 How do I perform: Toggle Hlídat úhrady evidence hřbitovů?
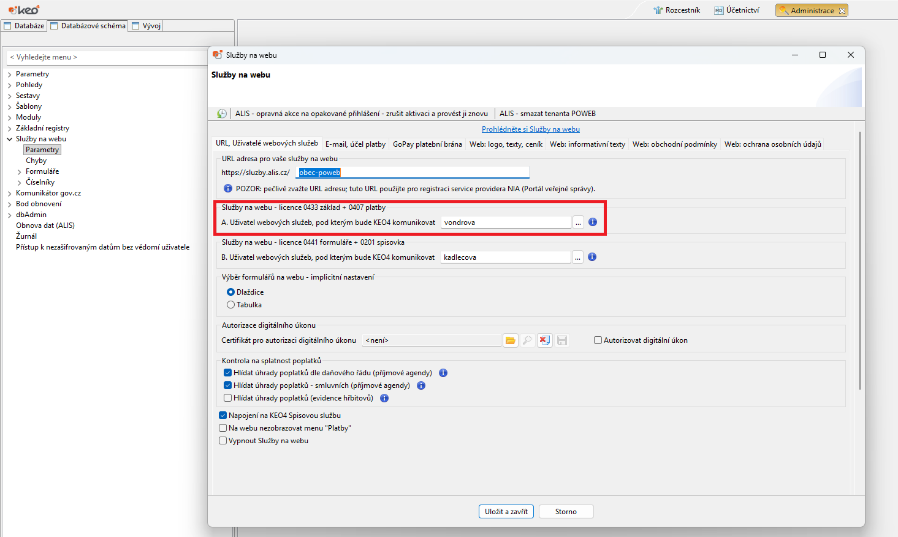228,398
